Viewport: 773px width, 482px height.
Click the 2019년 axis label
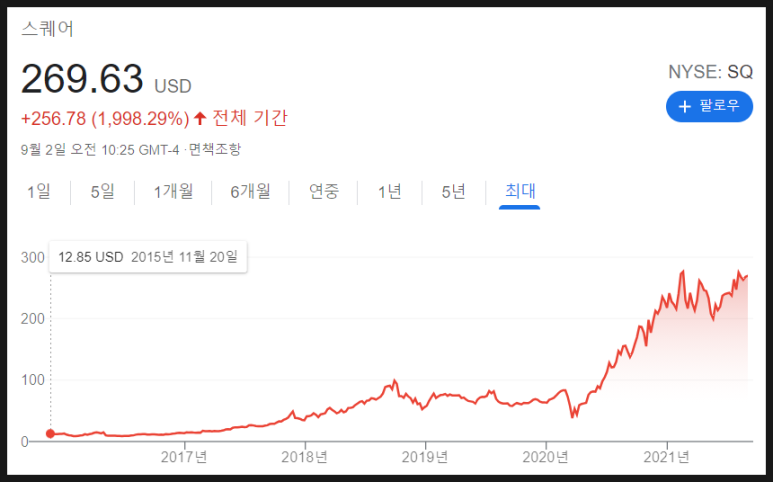(425, 457)
